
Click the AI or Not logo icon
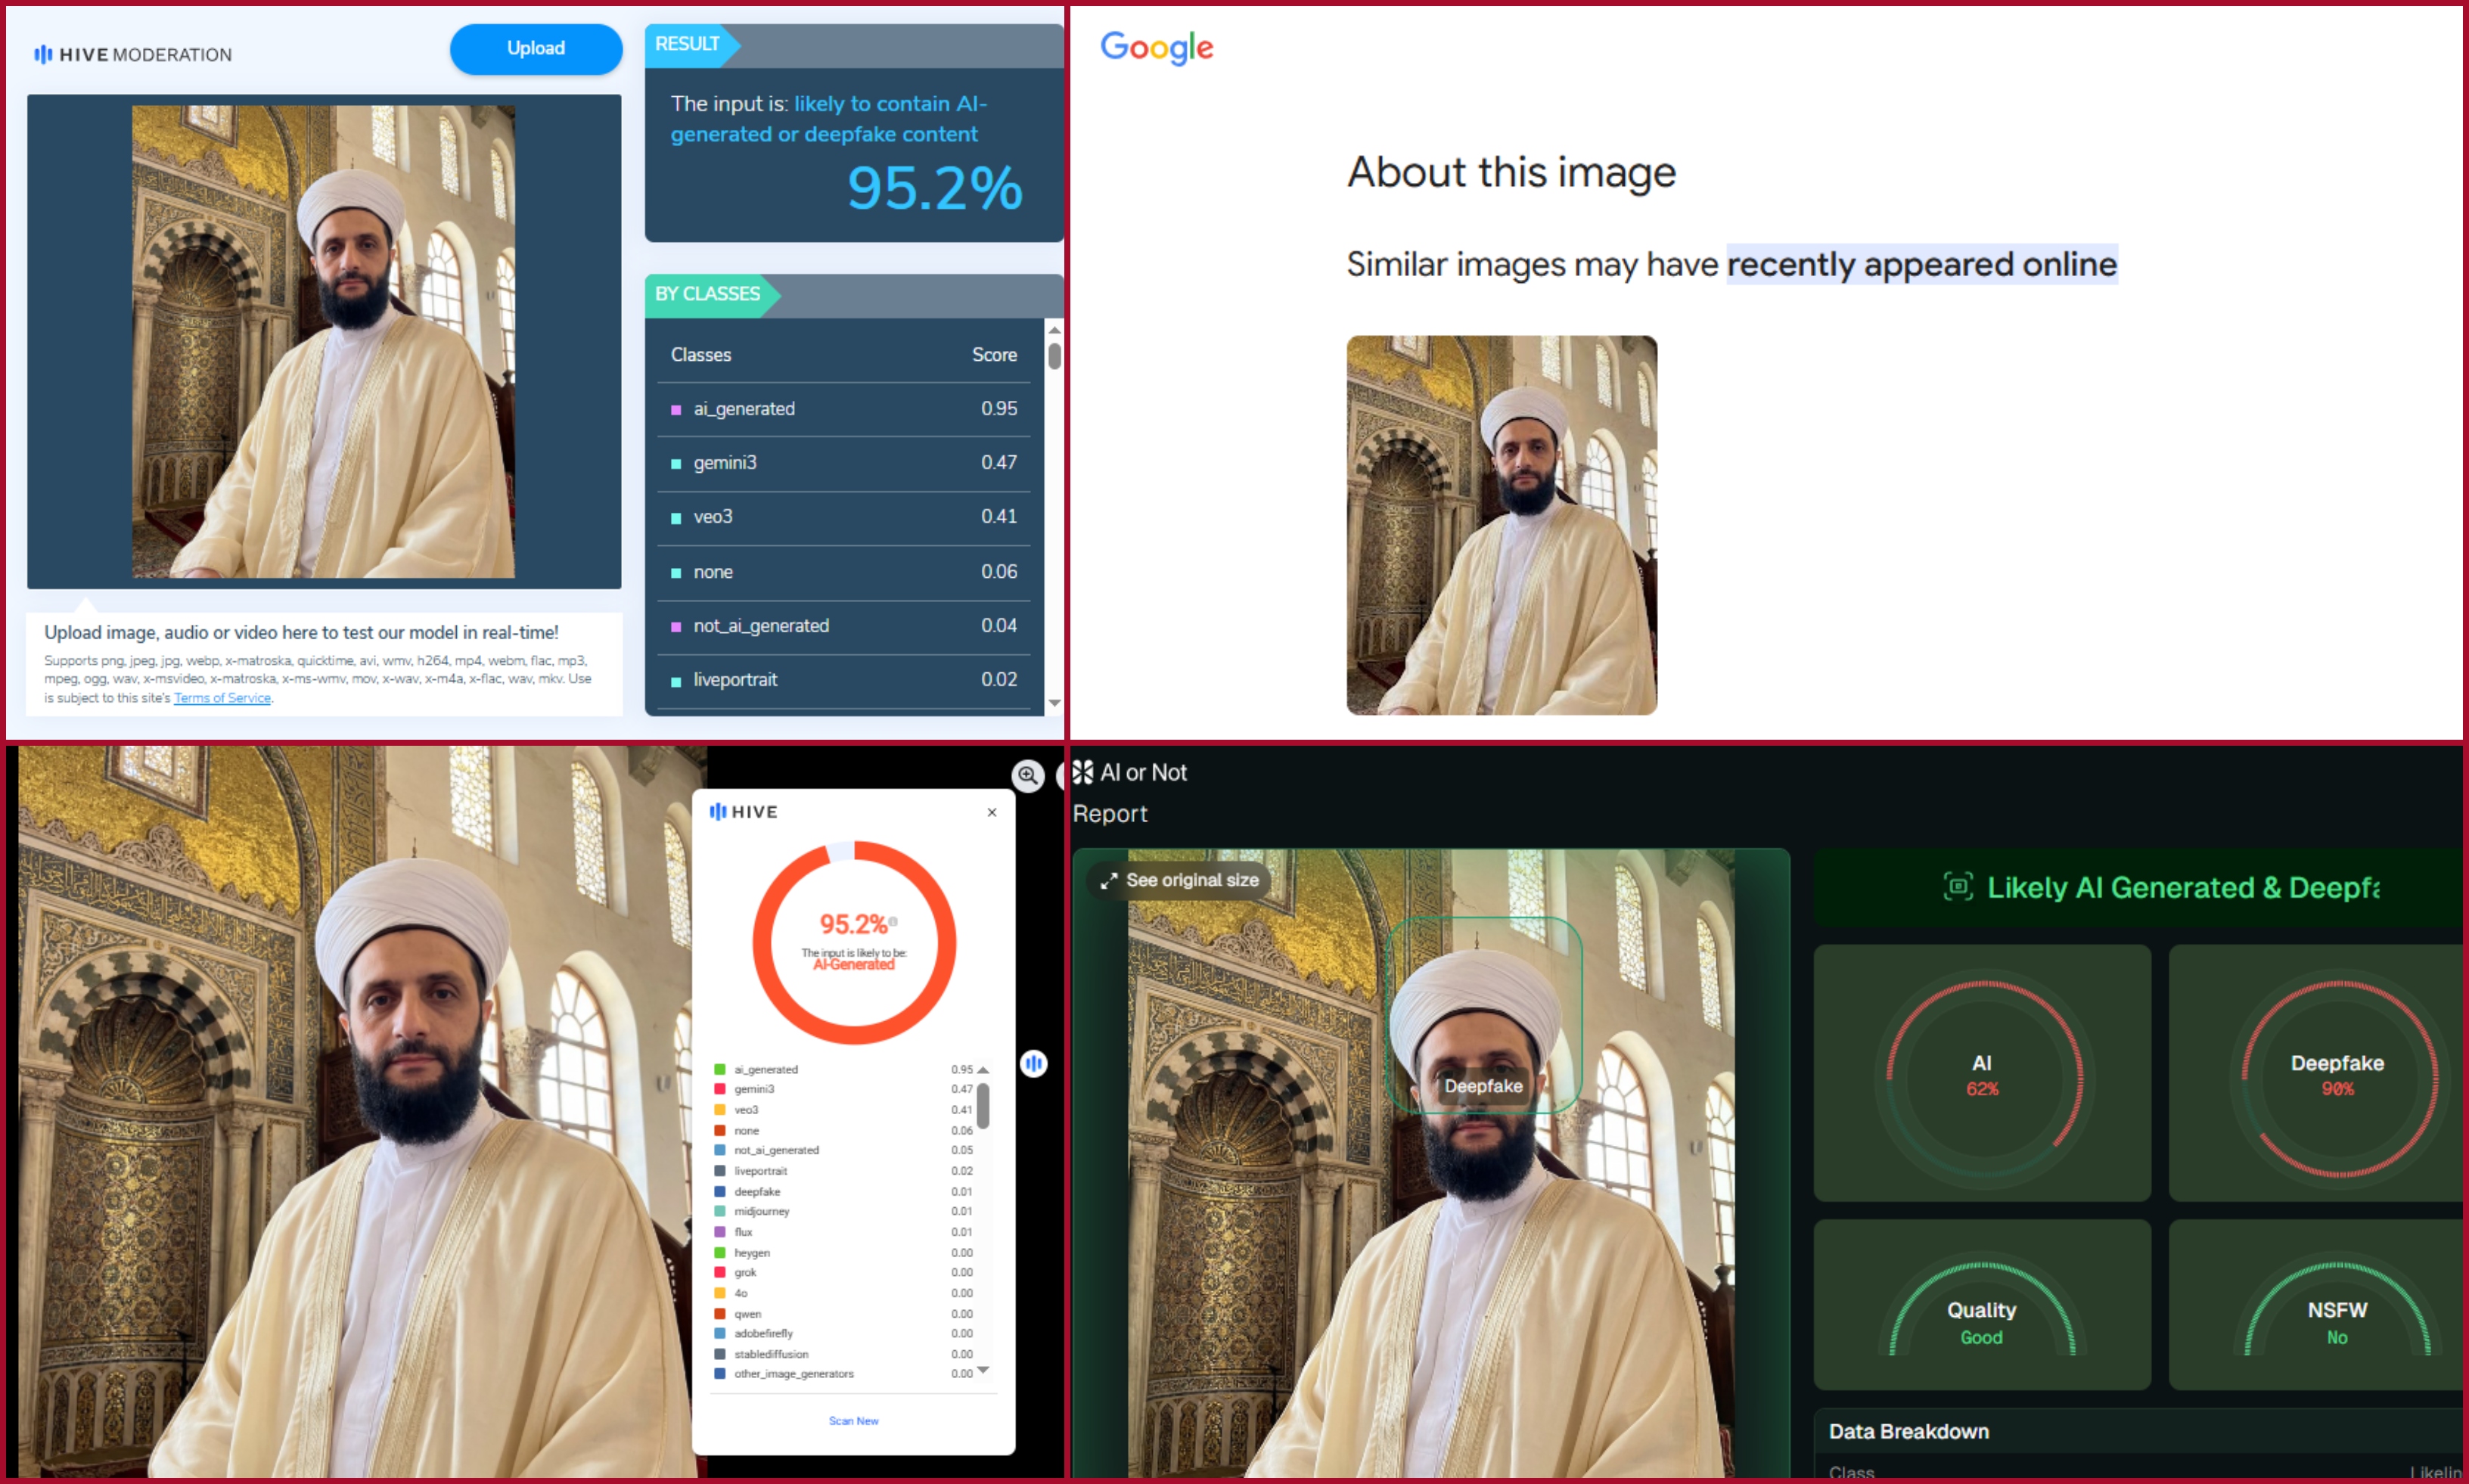click(1083, 772)
